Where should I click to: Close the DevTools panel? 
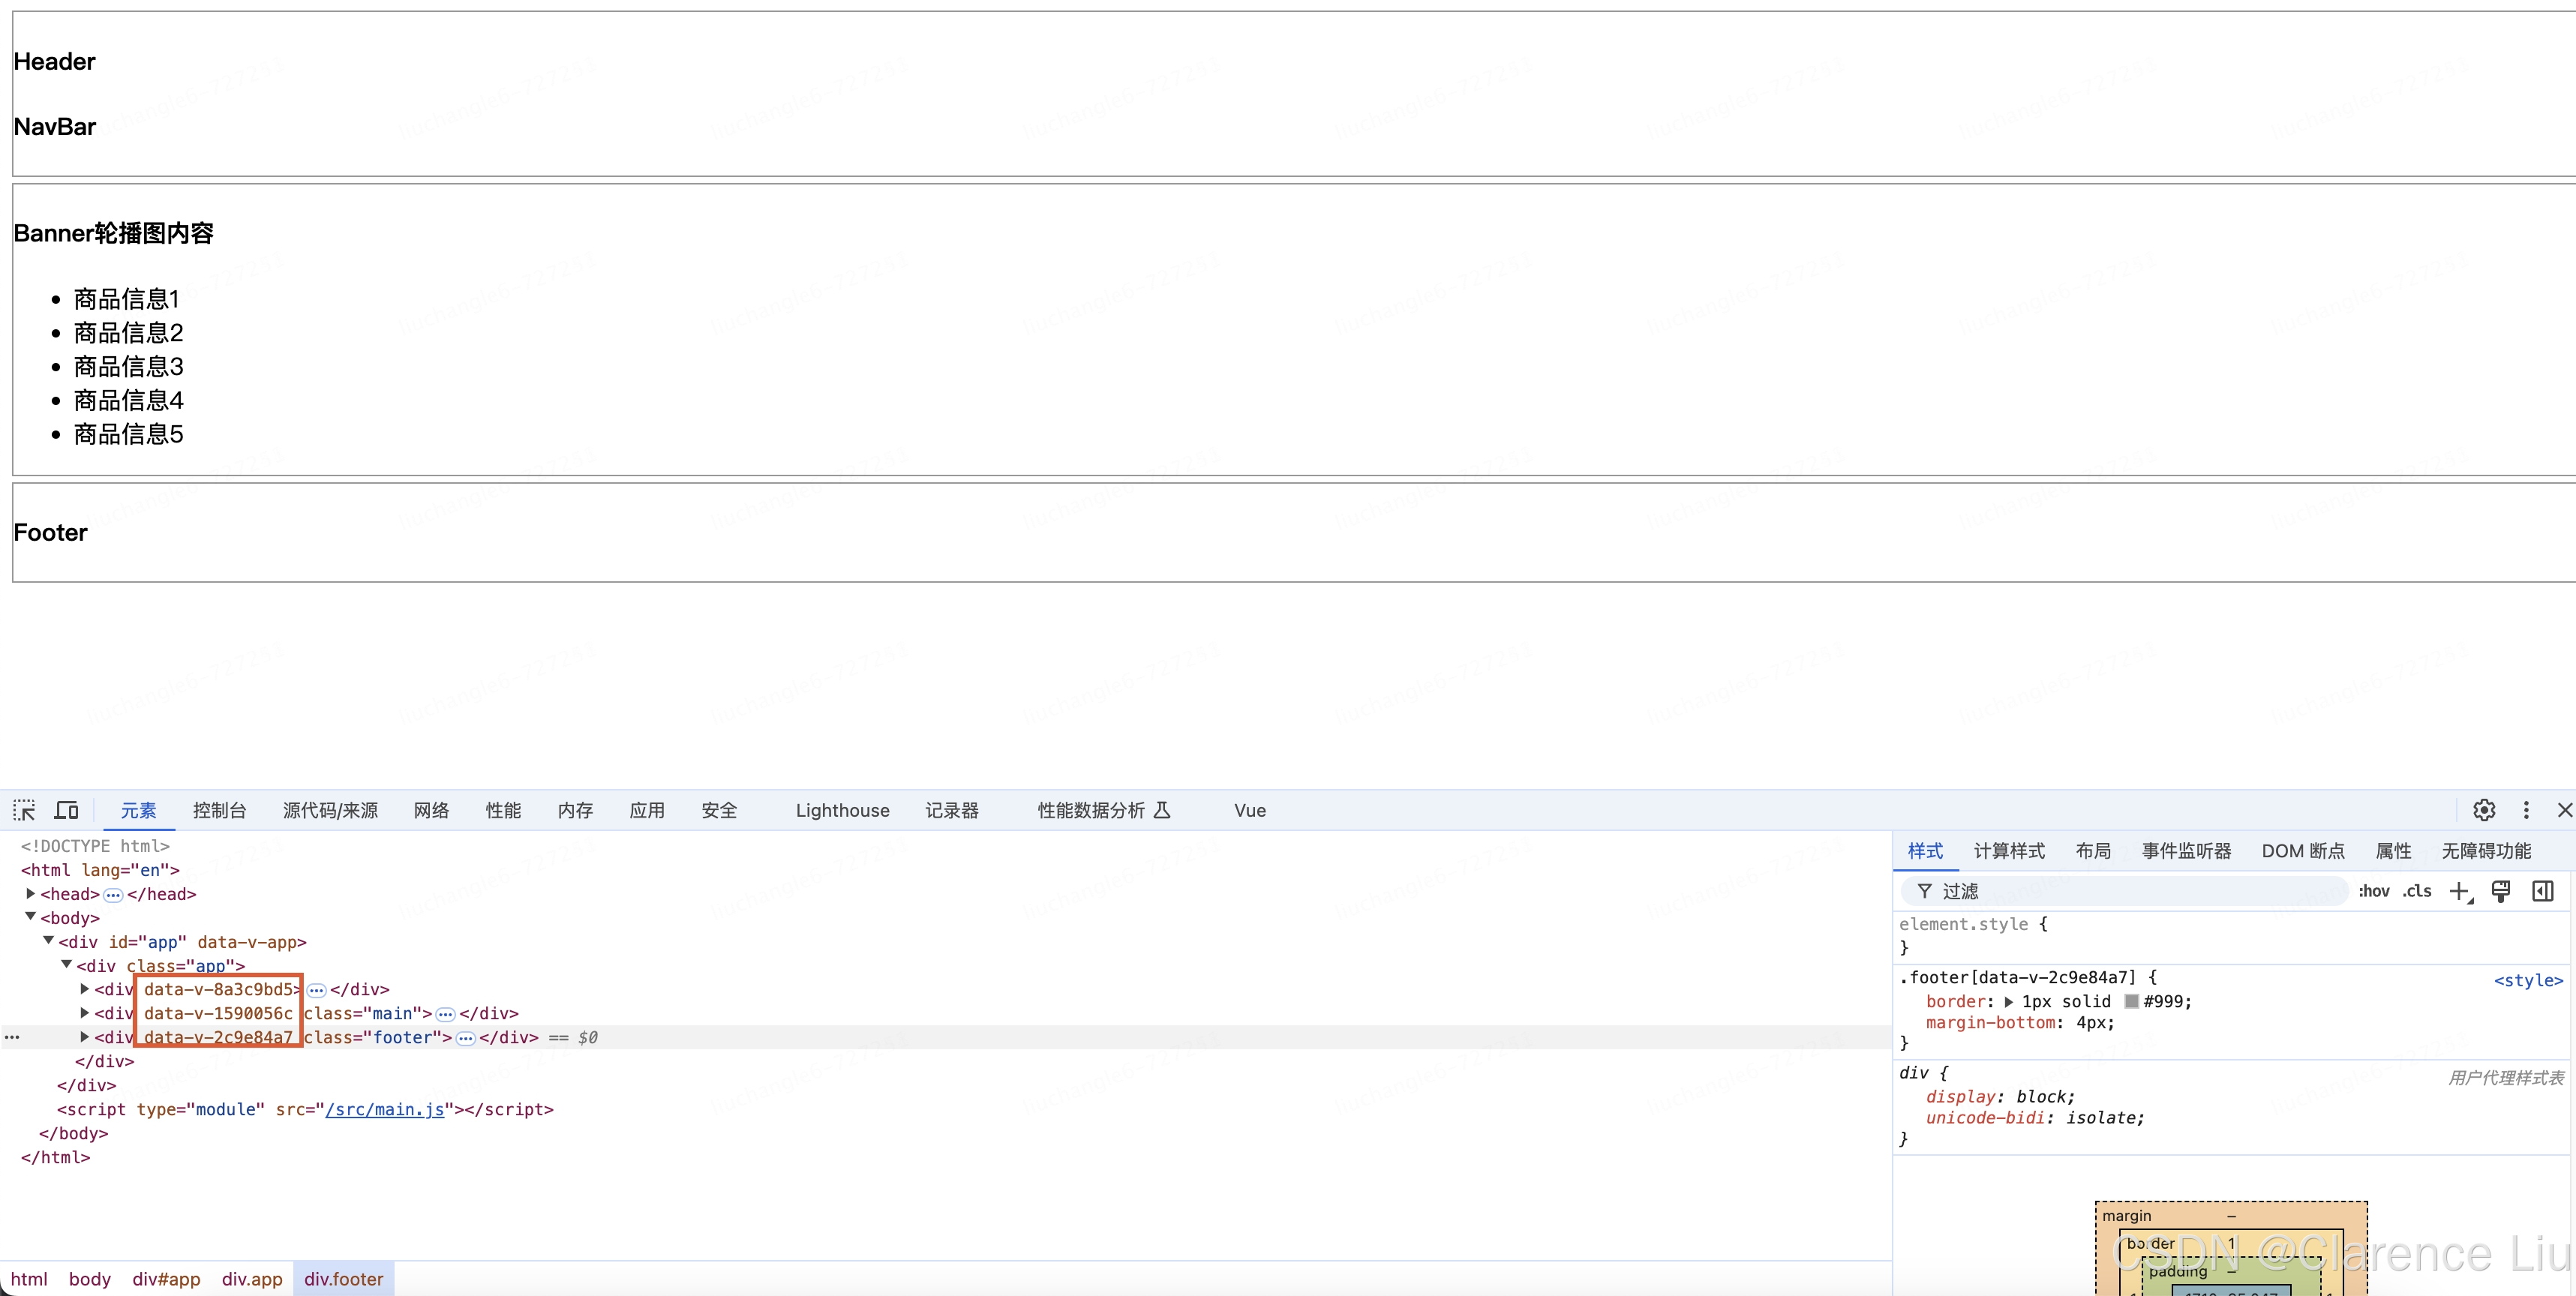click(x=2564, y=810)
